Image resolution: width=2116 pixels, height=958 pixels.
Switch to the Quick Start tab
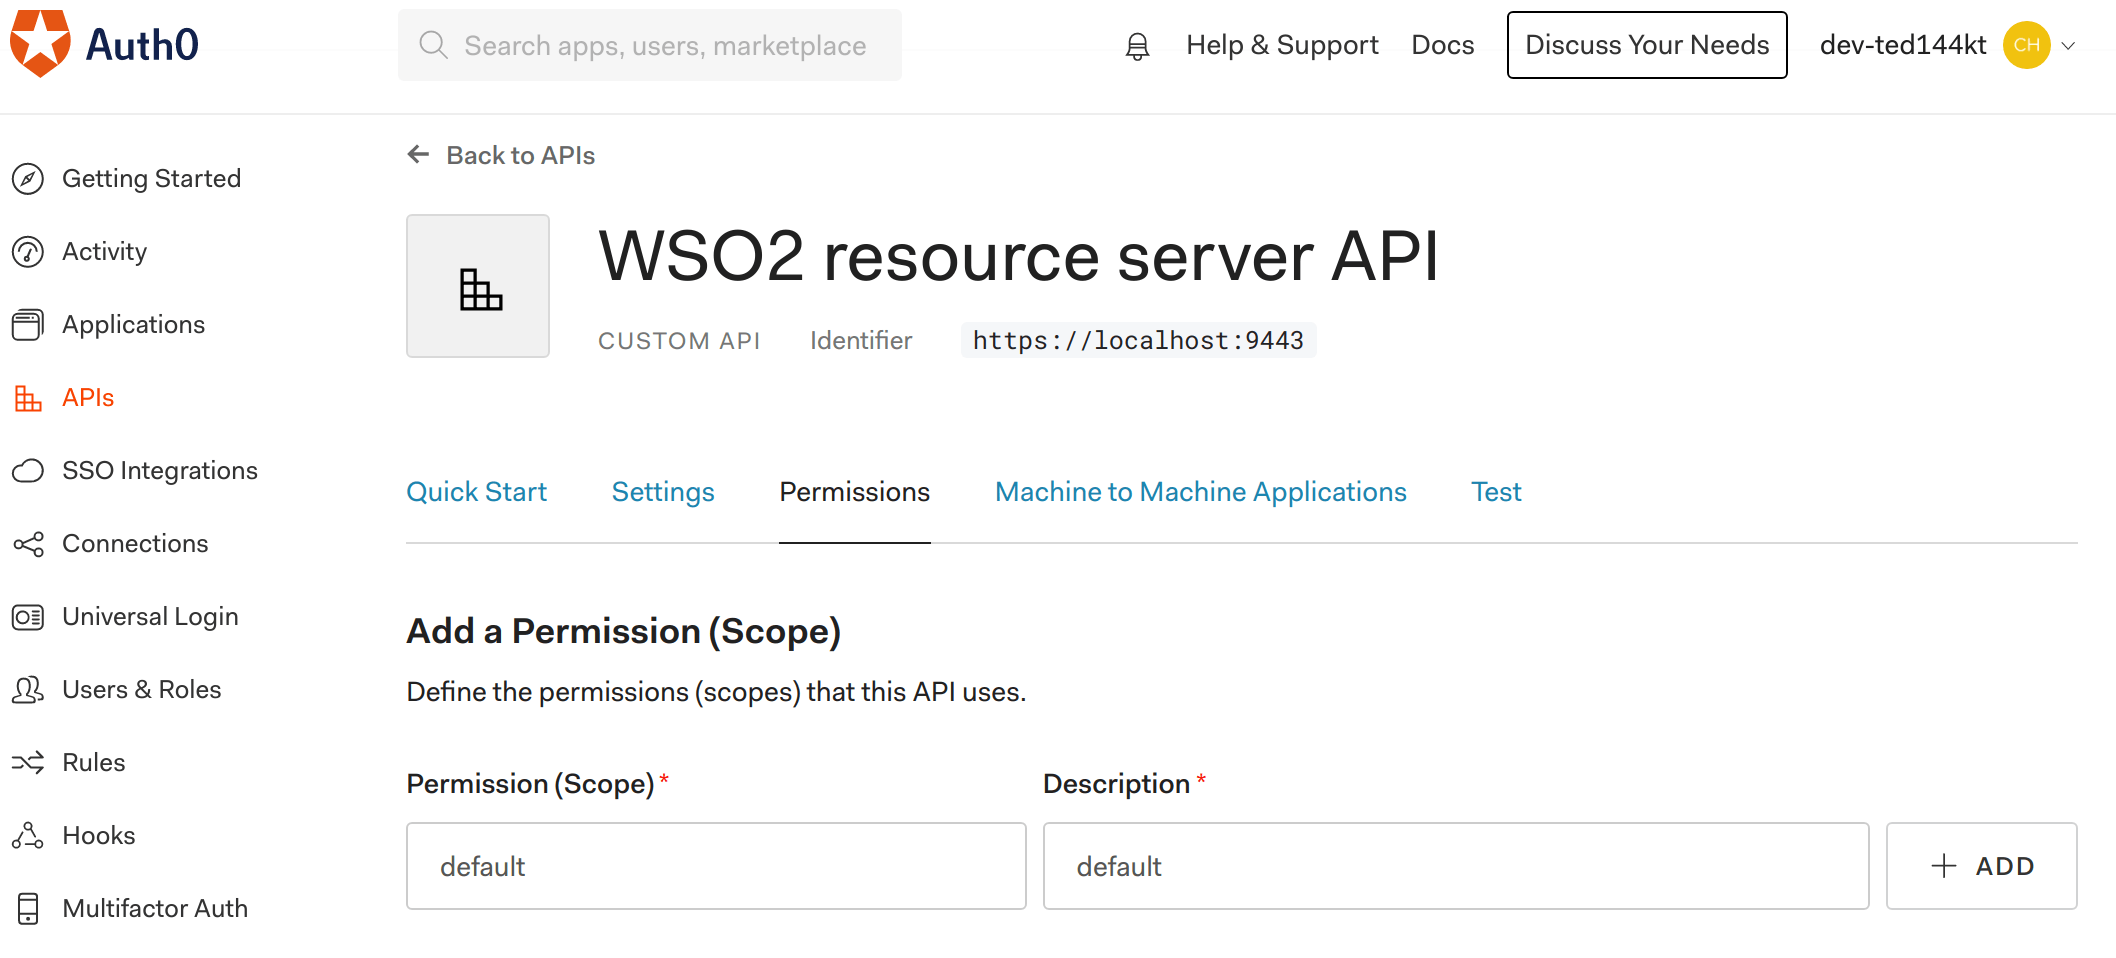pos(476,492)
